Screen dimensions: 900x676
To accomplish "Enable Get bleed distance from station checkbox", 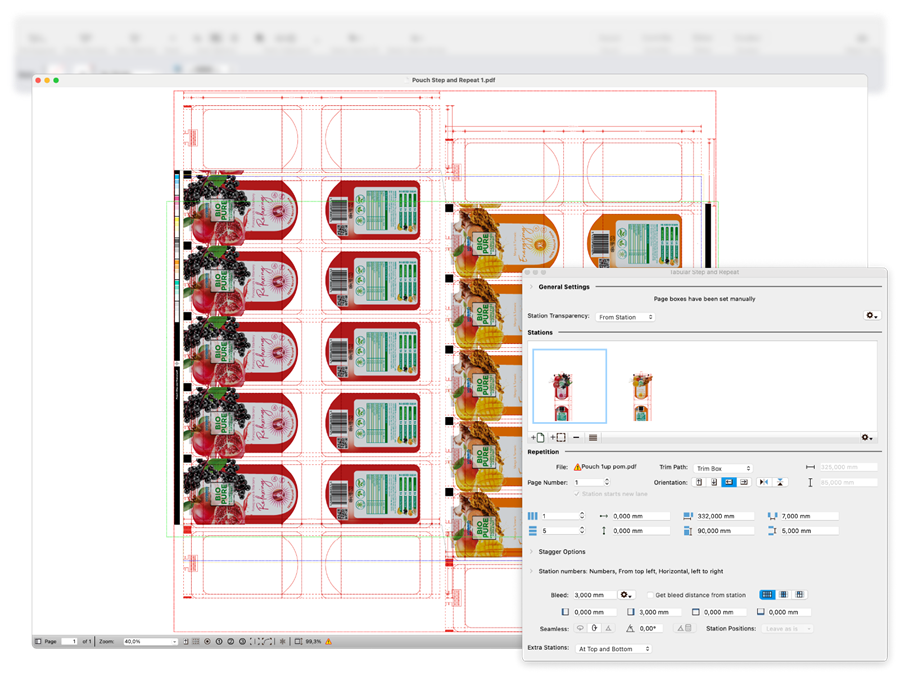I will click(x=650, y=595).
